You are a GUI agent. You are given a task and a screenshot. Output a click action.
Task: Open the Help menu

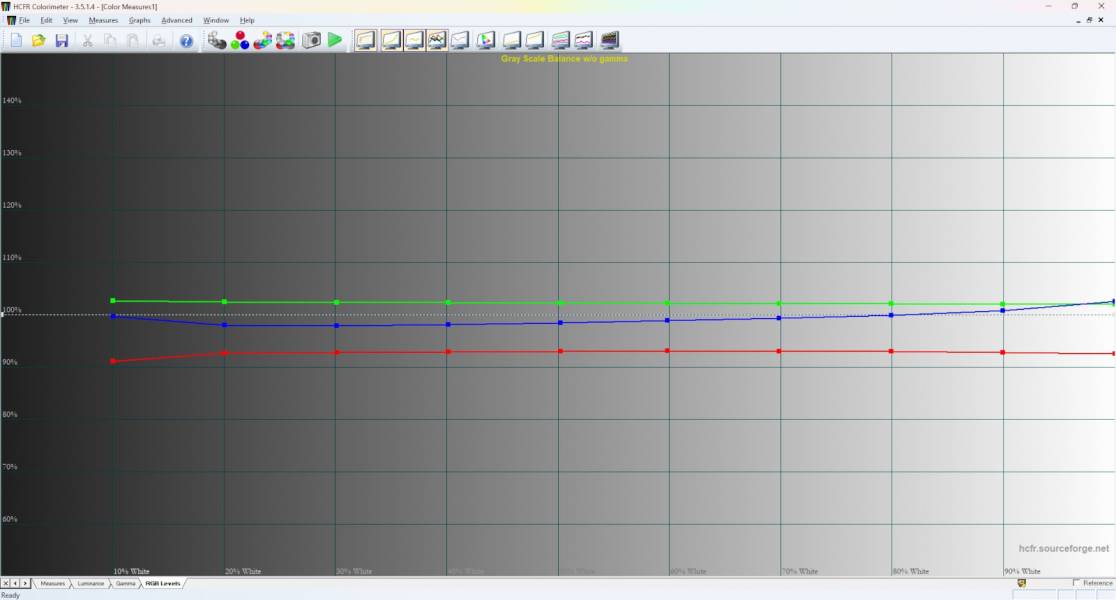247,21
